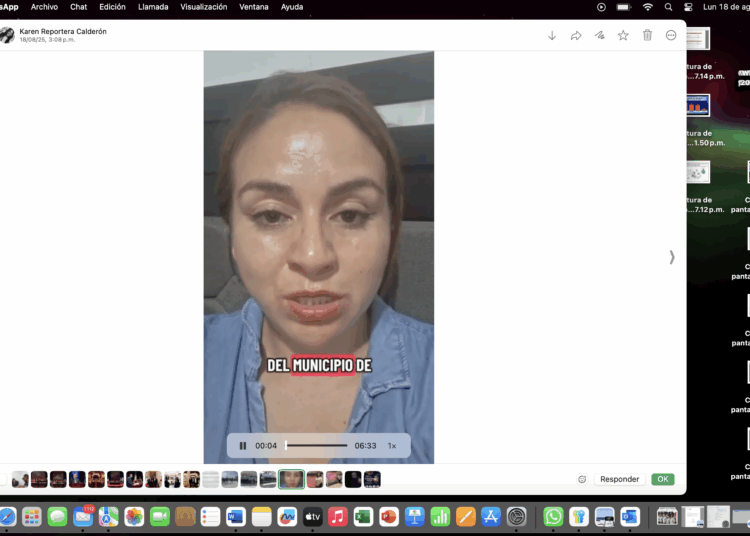Open WhatsApp from the Dock
This screenshot has width=750, height=536.
553,516
